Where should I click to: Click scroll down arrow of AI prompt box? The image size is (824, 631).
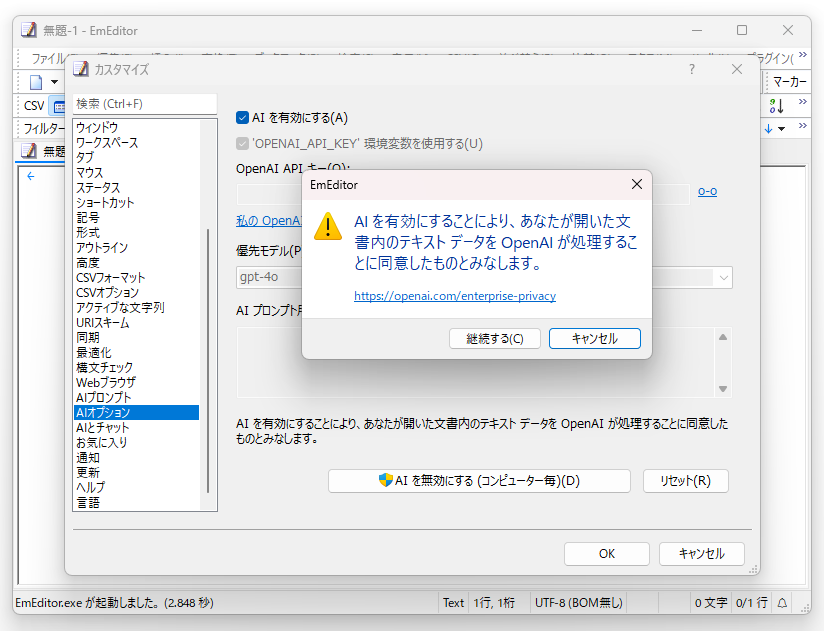(723, 389)
